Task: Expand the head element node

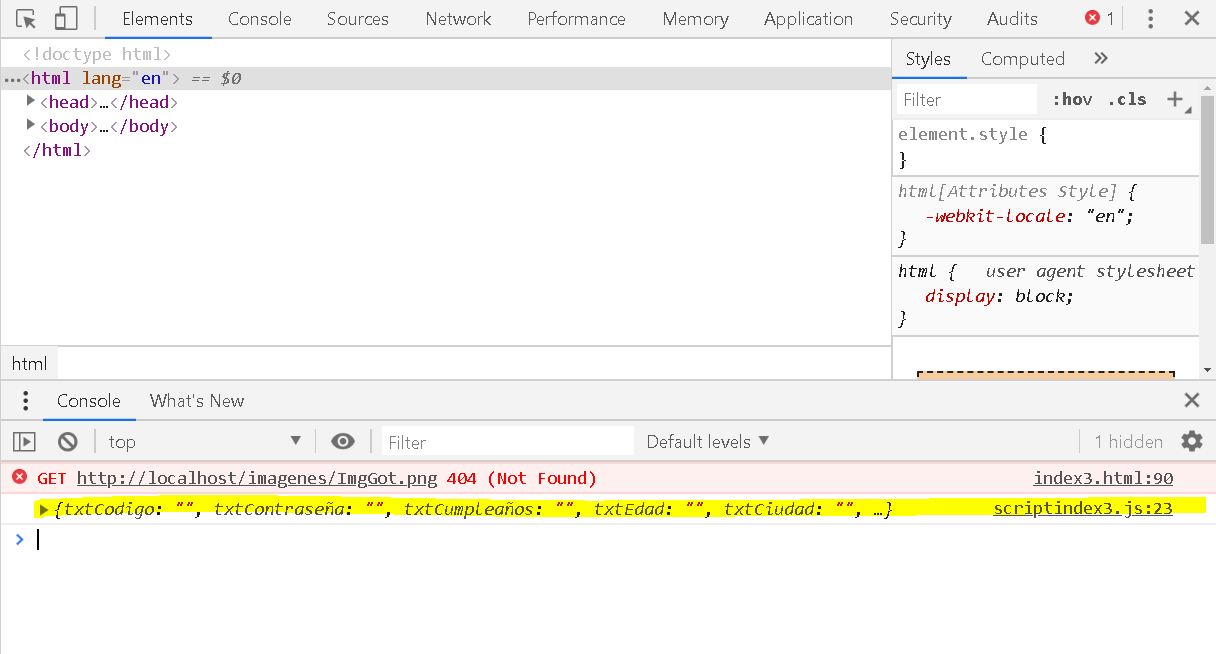Action: coord(31,101)
